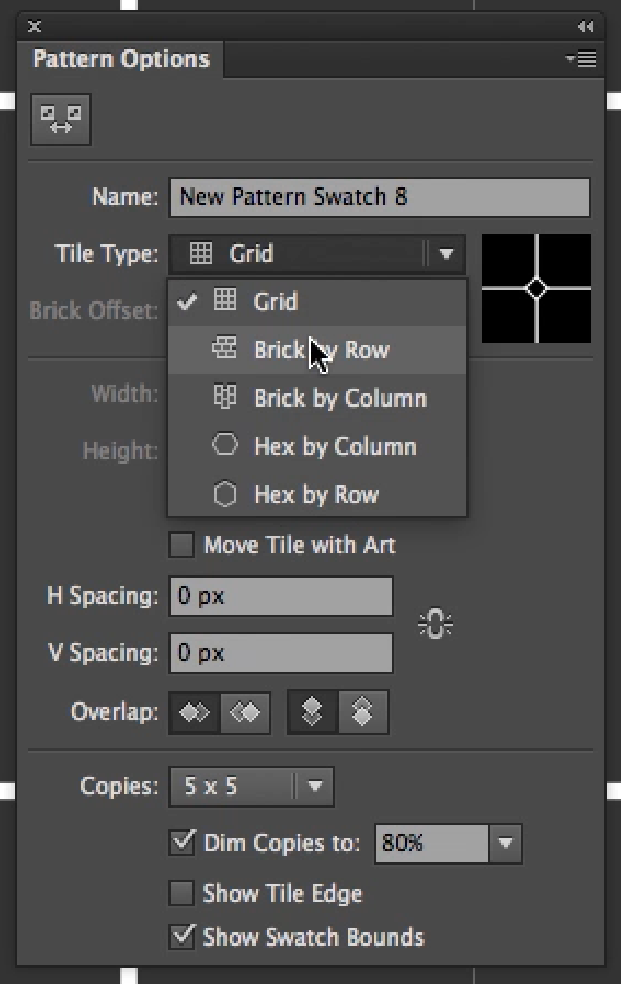Viewport: 621px width, 984px height.
Task: Enable the Show Tile Edge checkbox
Action: tap(181, 893)
